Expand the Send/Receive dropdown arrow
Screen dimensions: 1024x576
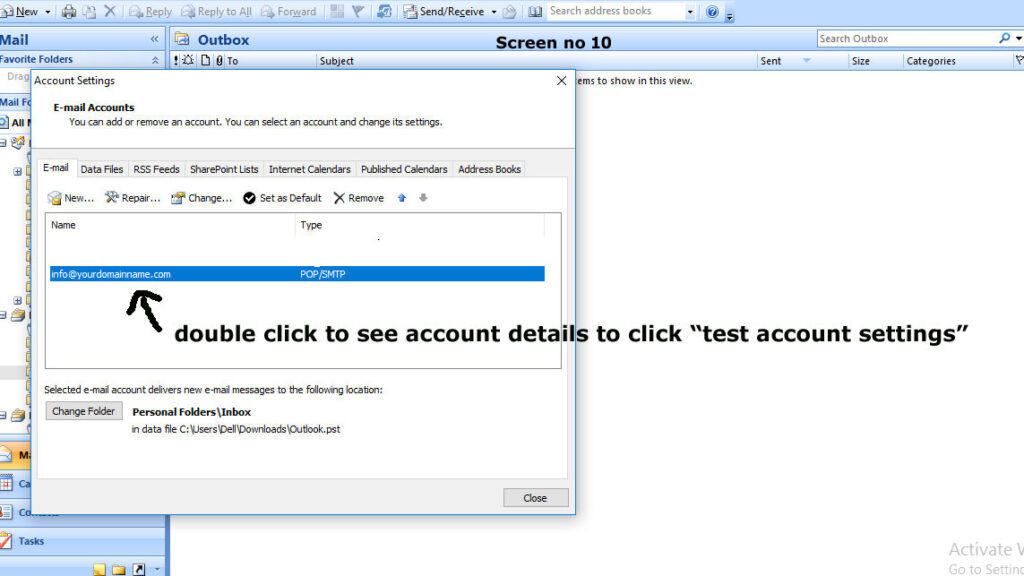(494, 12)
